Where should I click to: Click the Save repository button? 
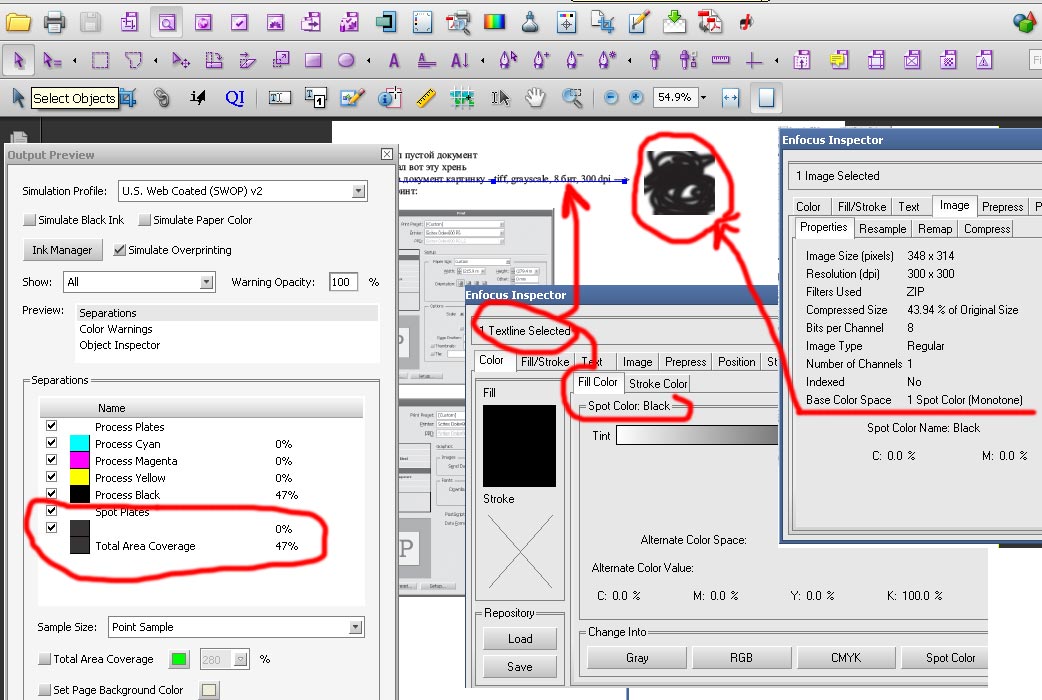pos(520,667)
